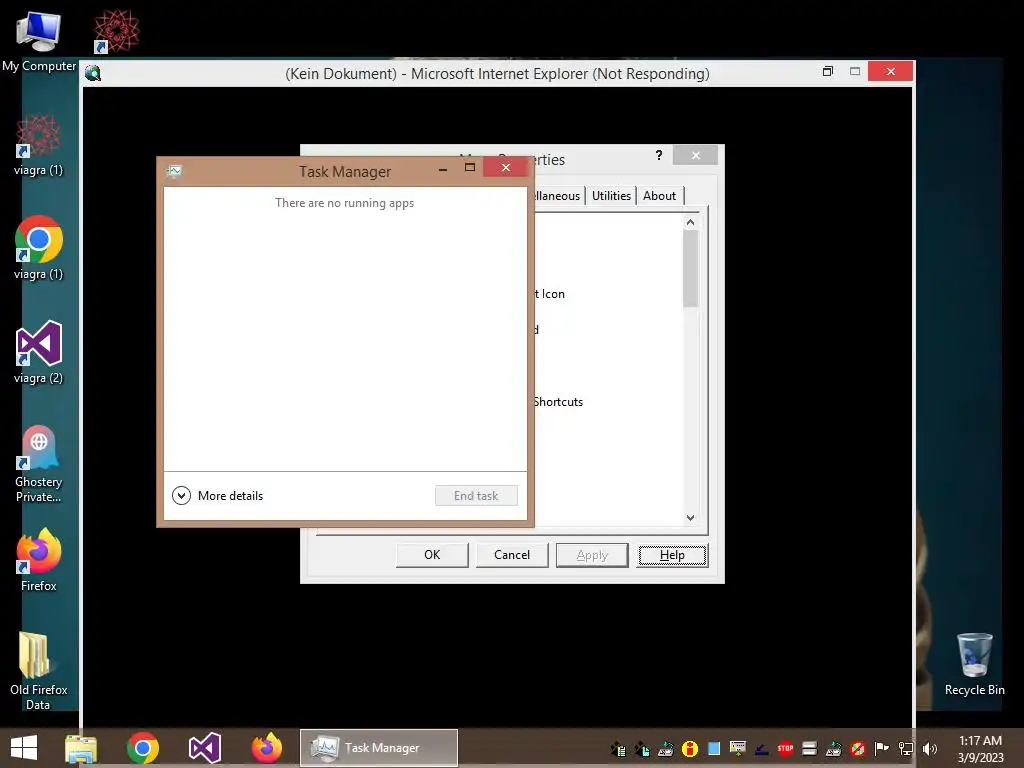
Task: Click the red crossed-circle tray icon
Action: pos(858,748)
